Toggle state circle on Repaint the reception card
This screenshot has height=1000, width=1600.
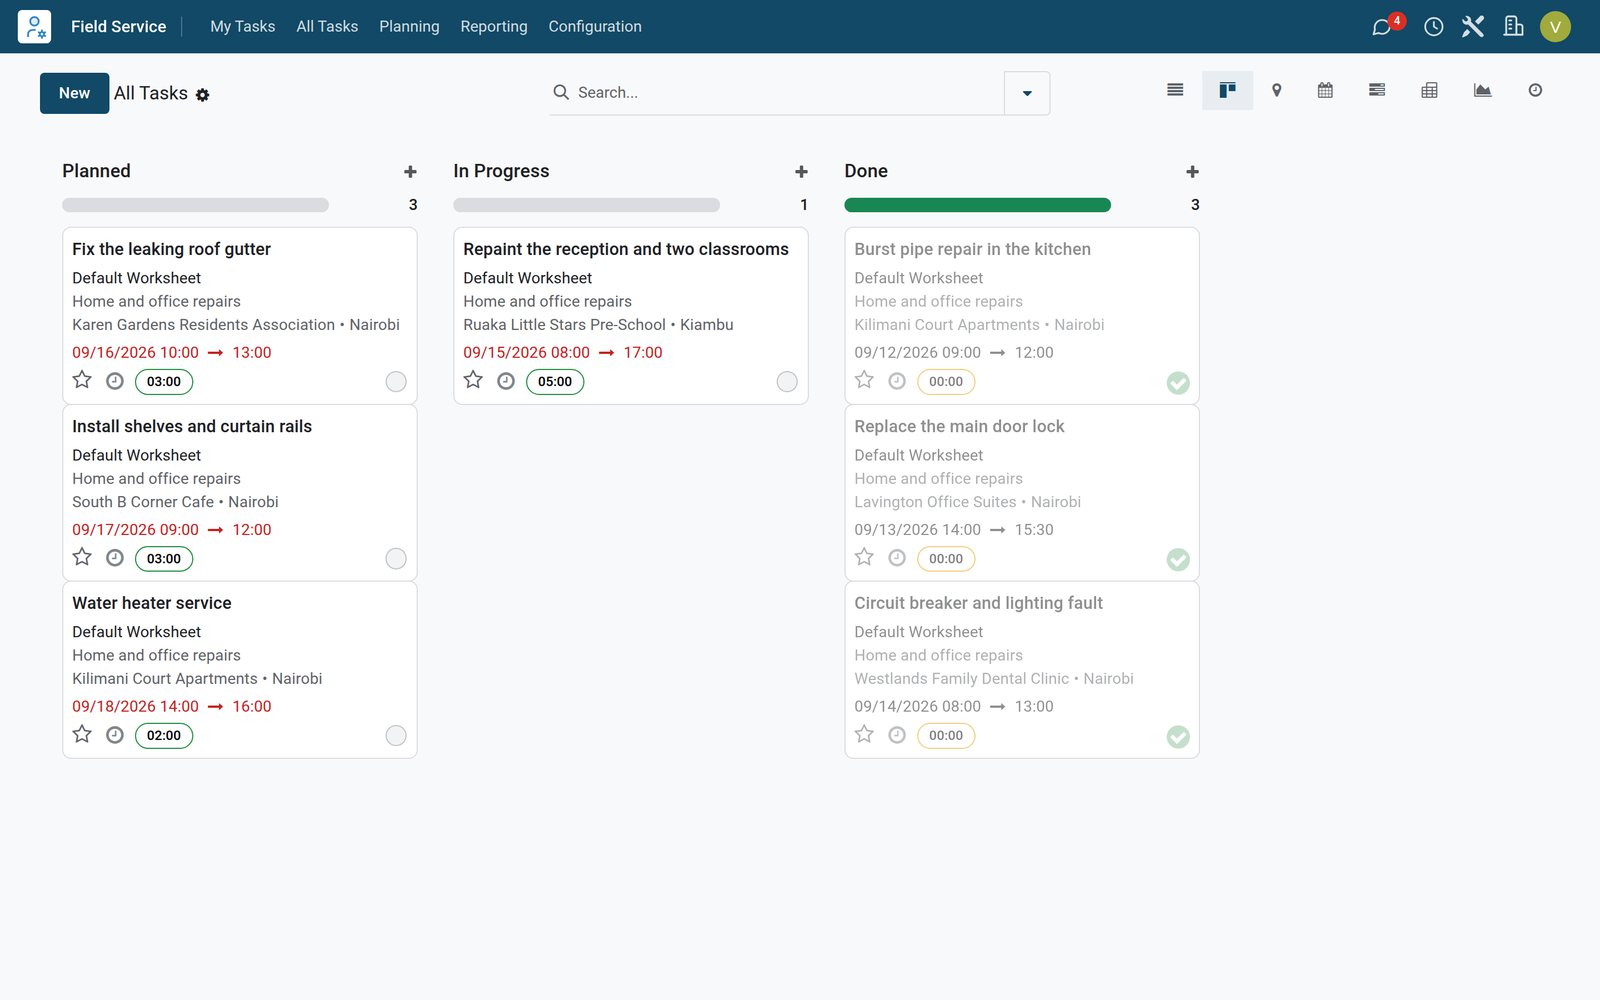(787, 382)
